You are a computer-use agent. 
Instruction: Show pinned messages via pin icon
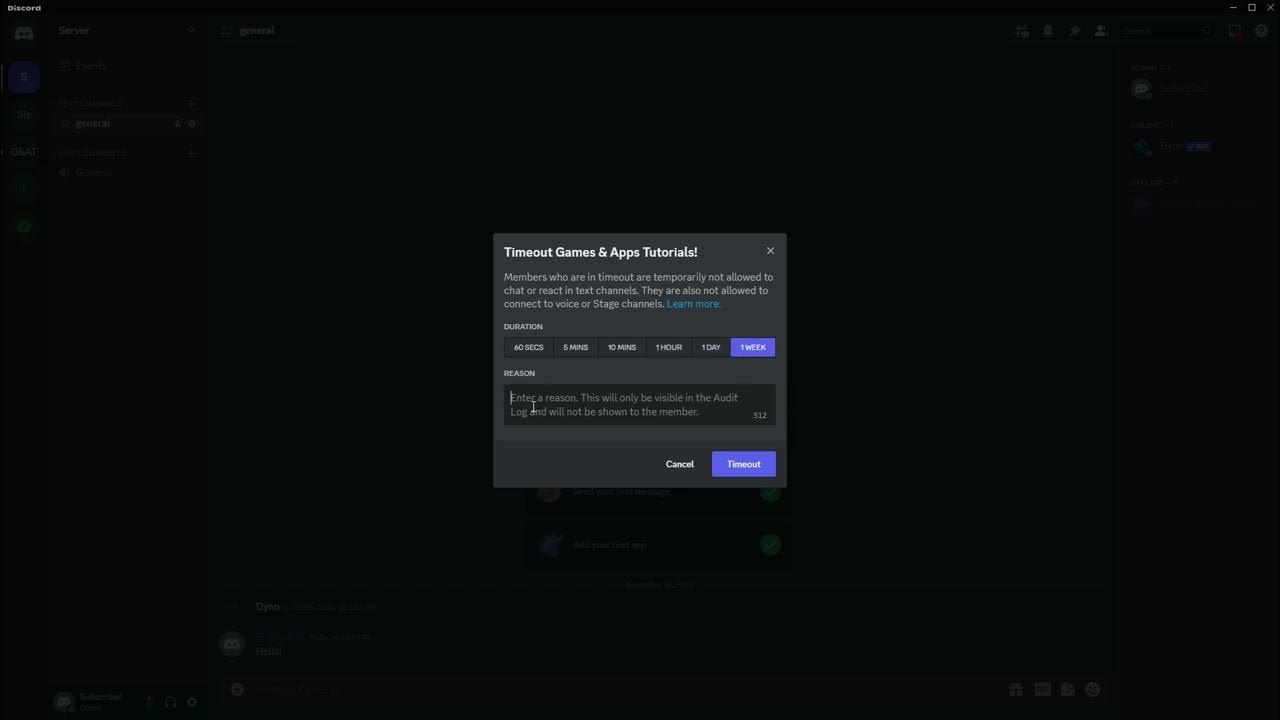point(1074,31)
